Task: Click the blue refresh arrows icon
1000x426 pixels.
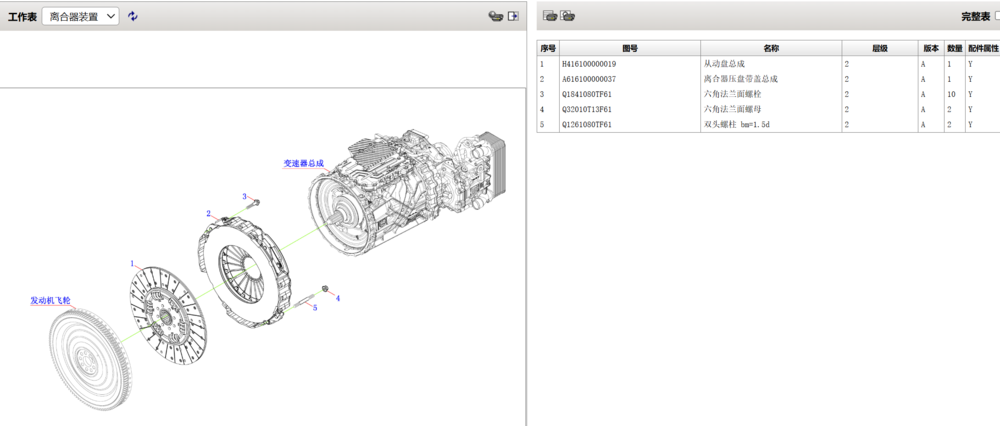Action: point(133,16)
